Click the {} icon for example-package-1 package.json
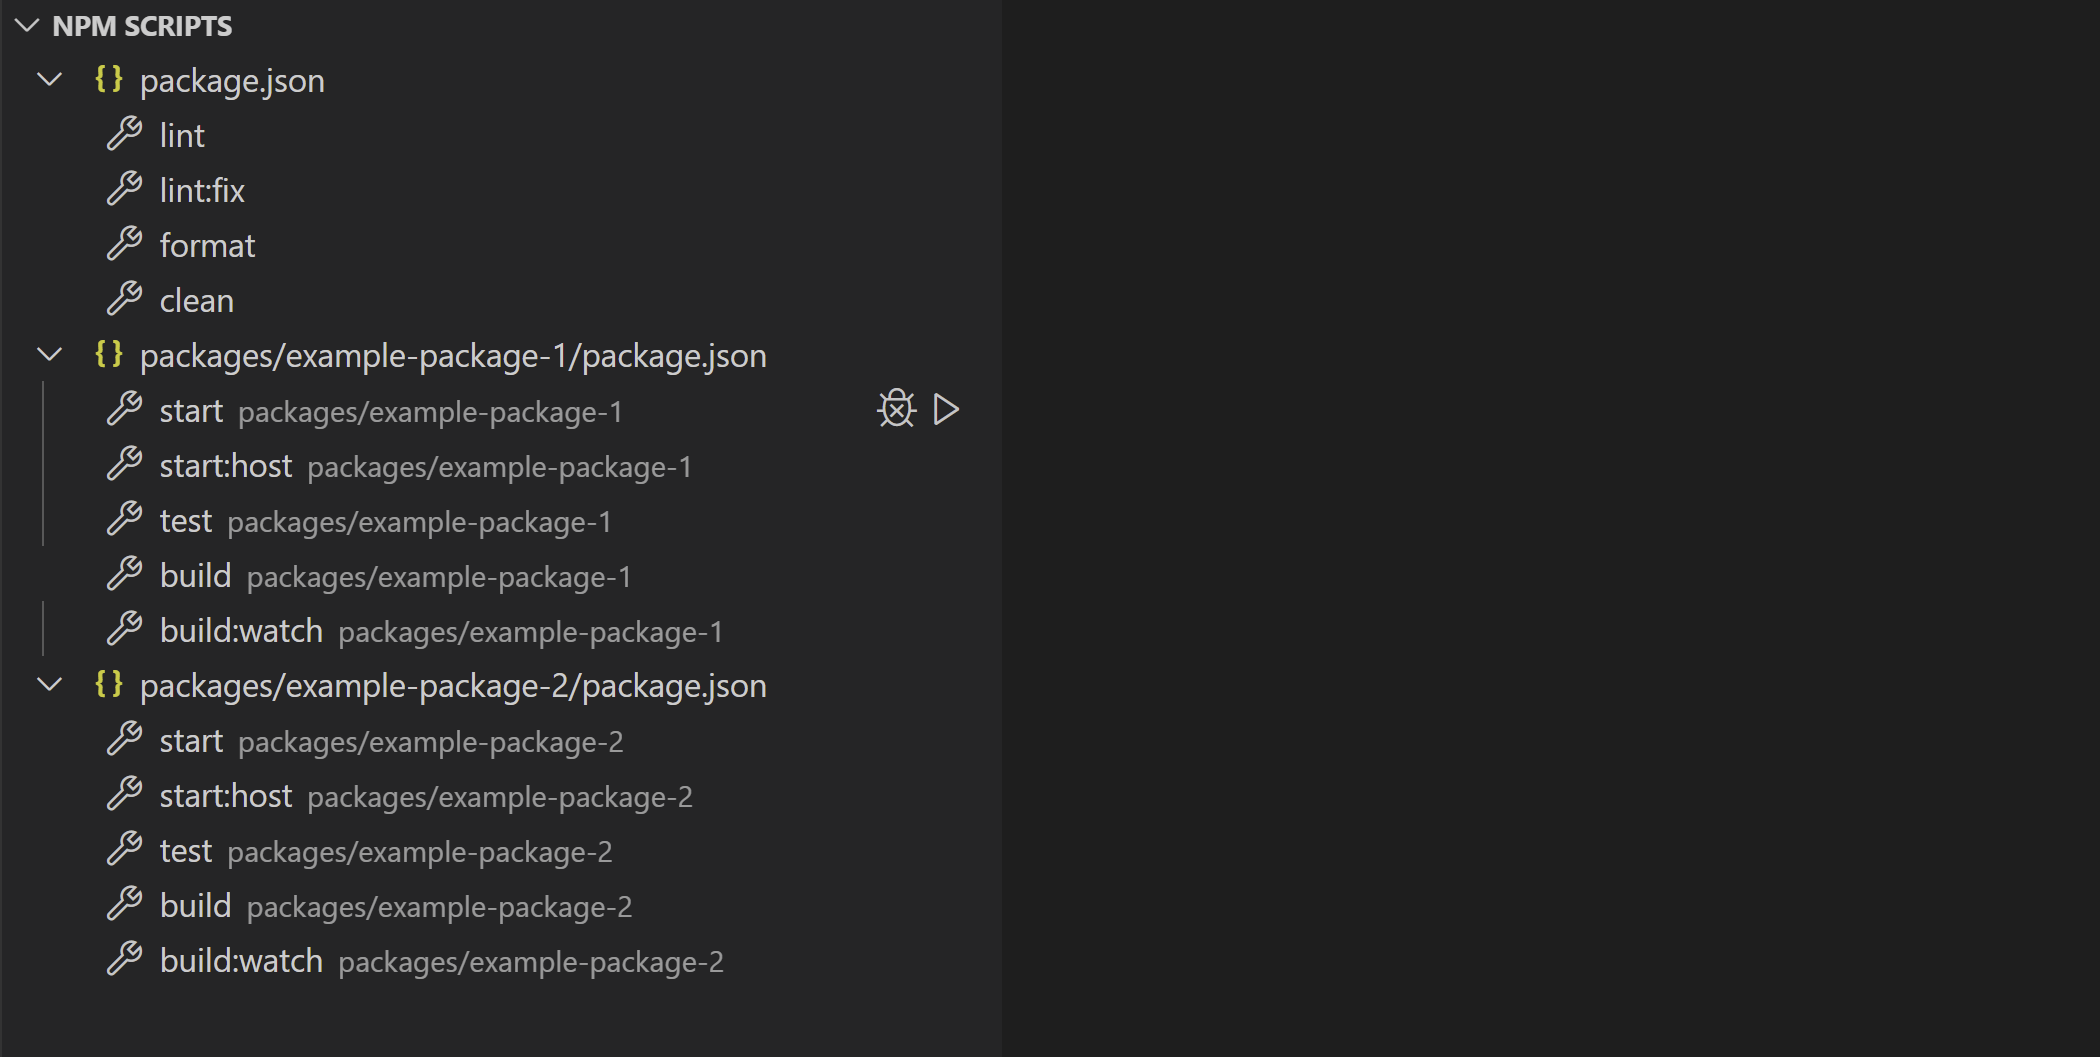2100x1057 pixels. coord(109,355)
